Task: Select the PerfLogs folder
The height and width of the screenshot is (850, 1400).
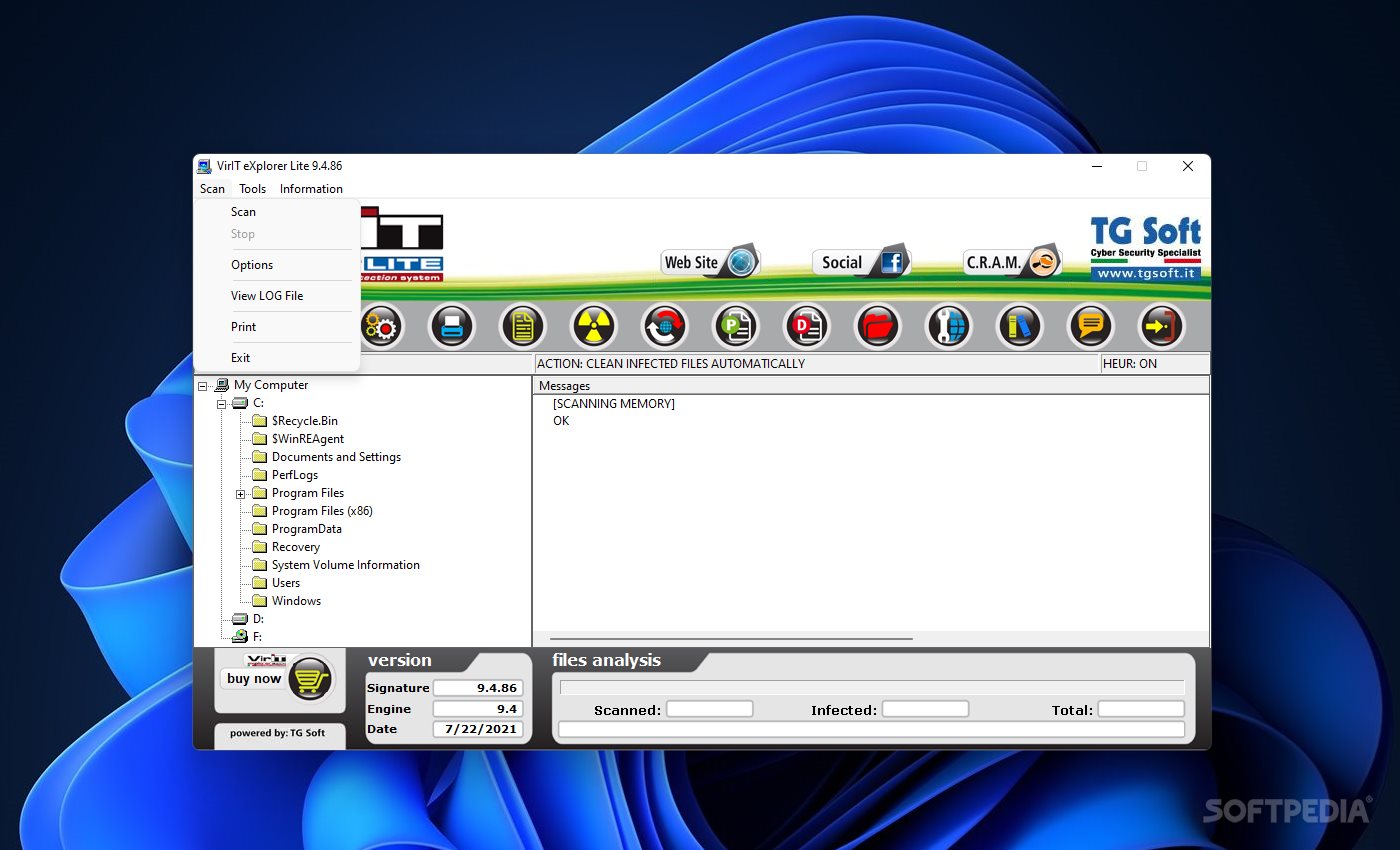Action: pyautogui.click(x=294, y=475)
